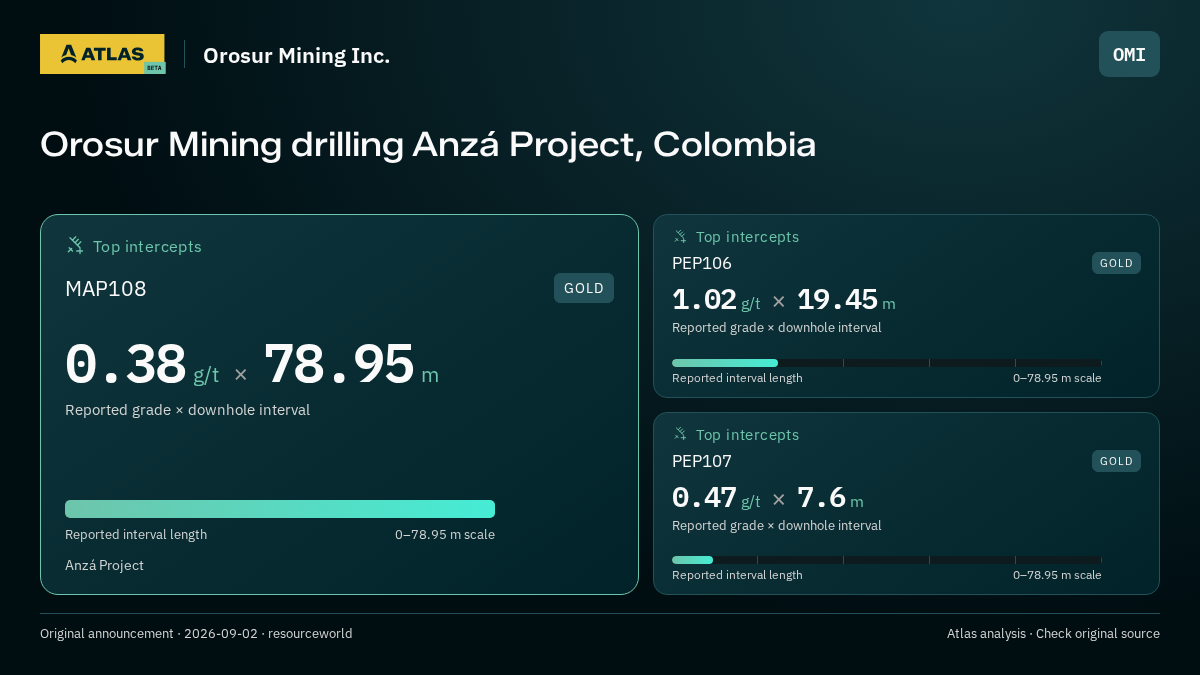Click the GOLD tag on MAP108 card
The width and height of the screenshot is (1200, 675).
[x=584, y=288]
